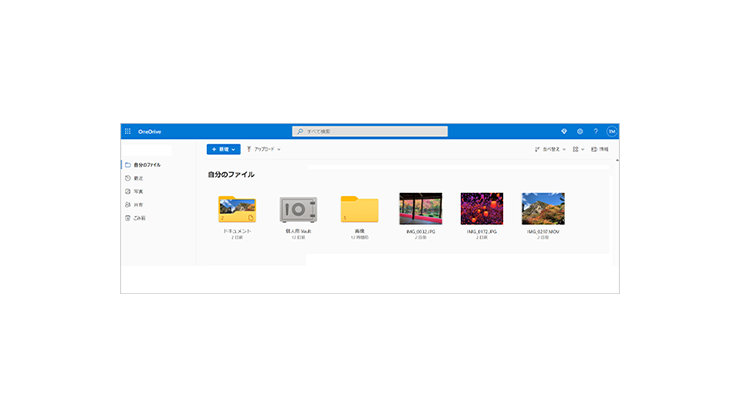Open the IMG_0172.JPG lantern thumbnail
The height and width of the screenshot is (417, 740).
[x=482, y=208]
